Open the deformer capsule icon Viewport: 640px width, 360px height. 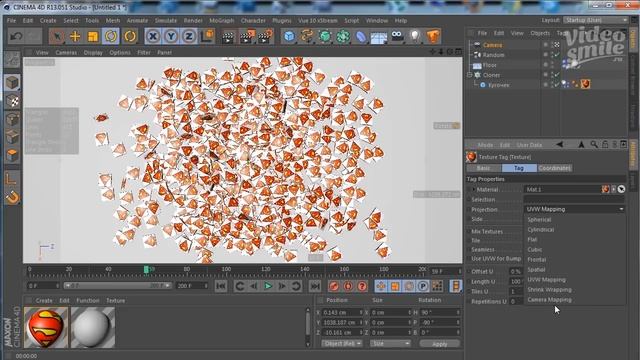(361, 37)
